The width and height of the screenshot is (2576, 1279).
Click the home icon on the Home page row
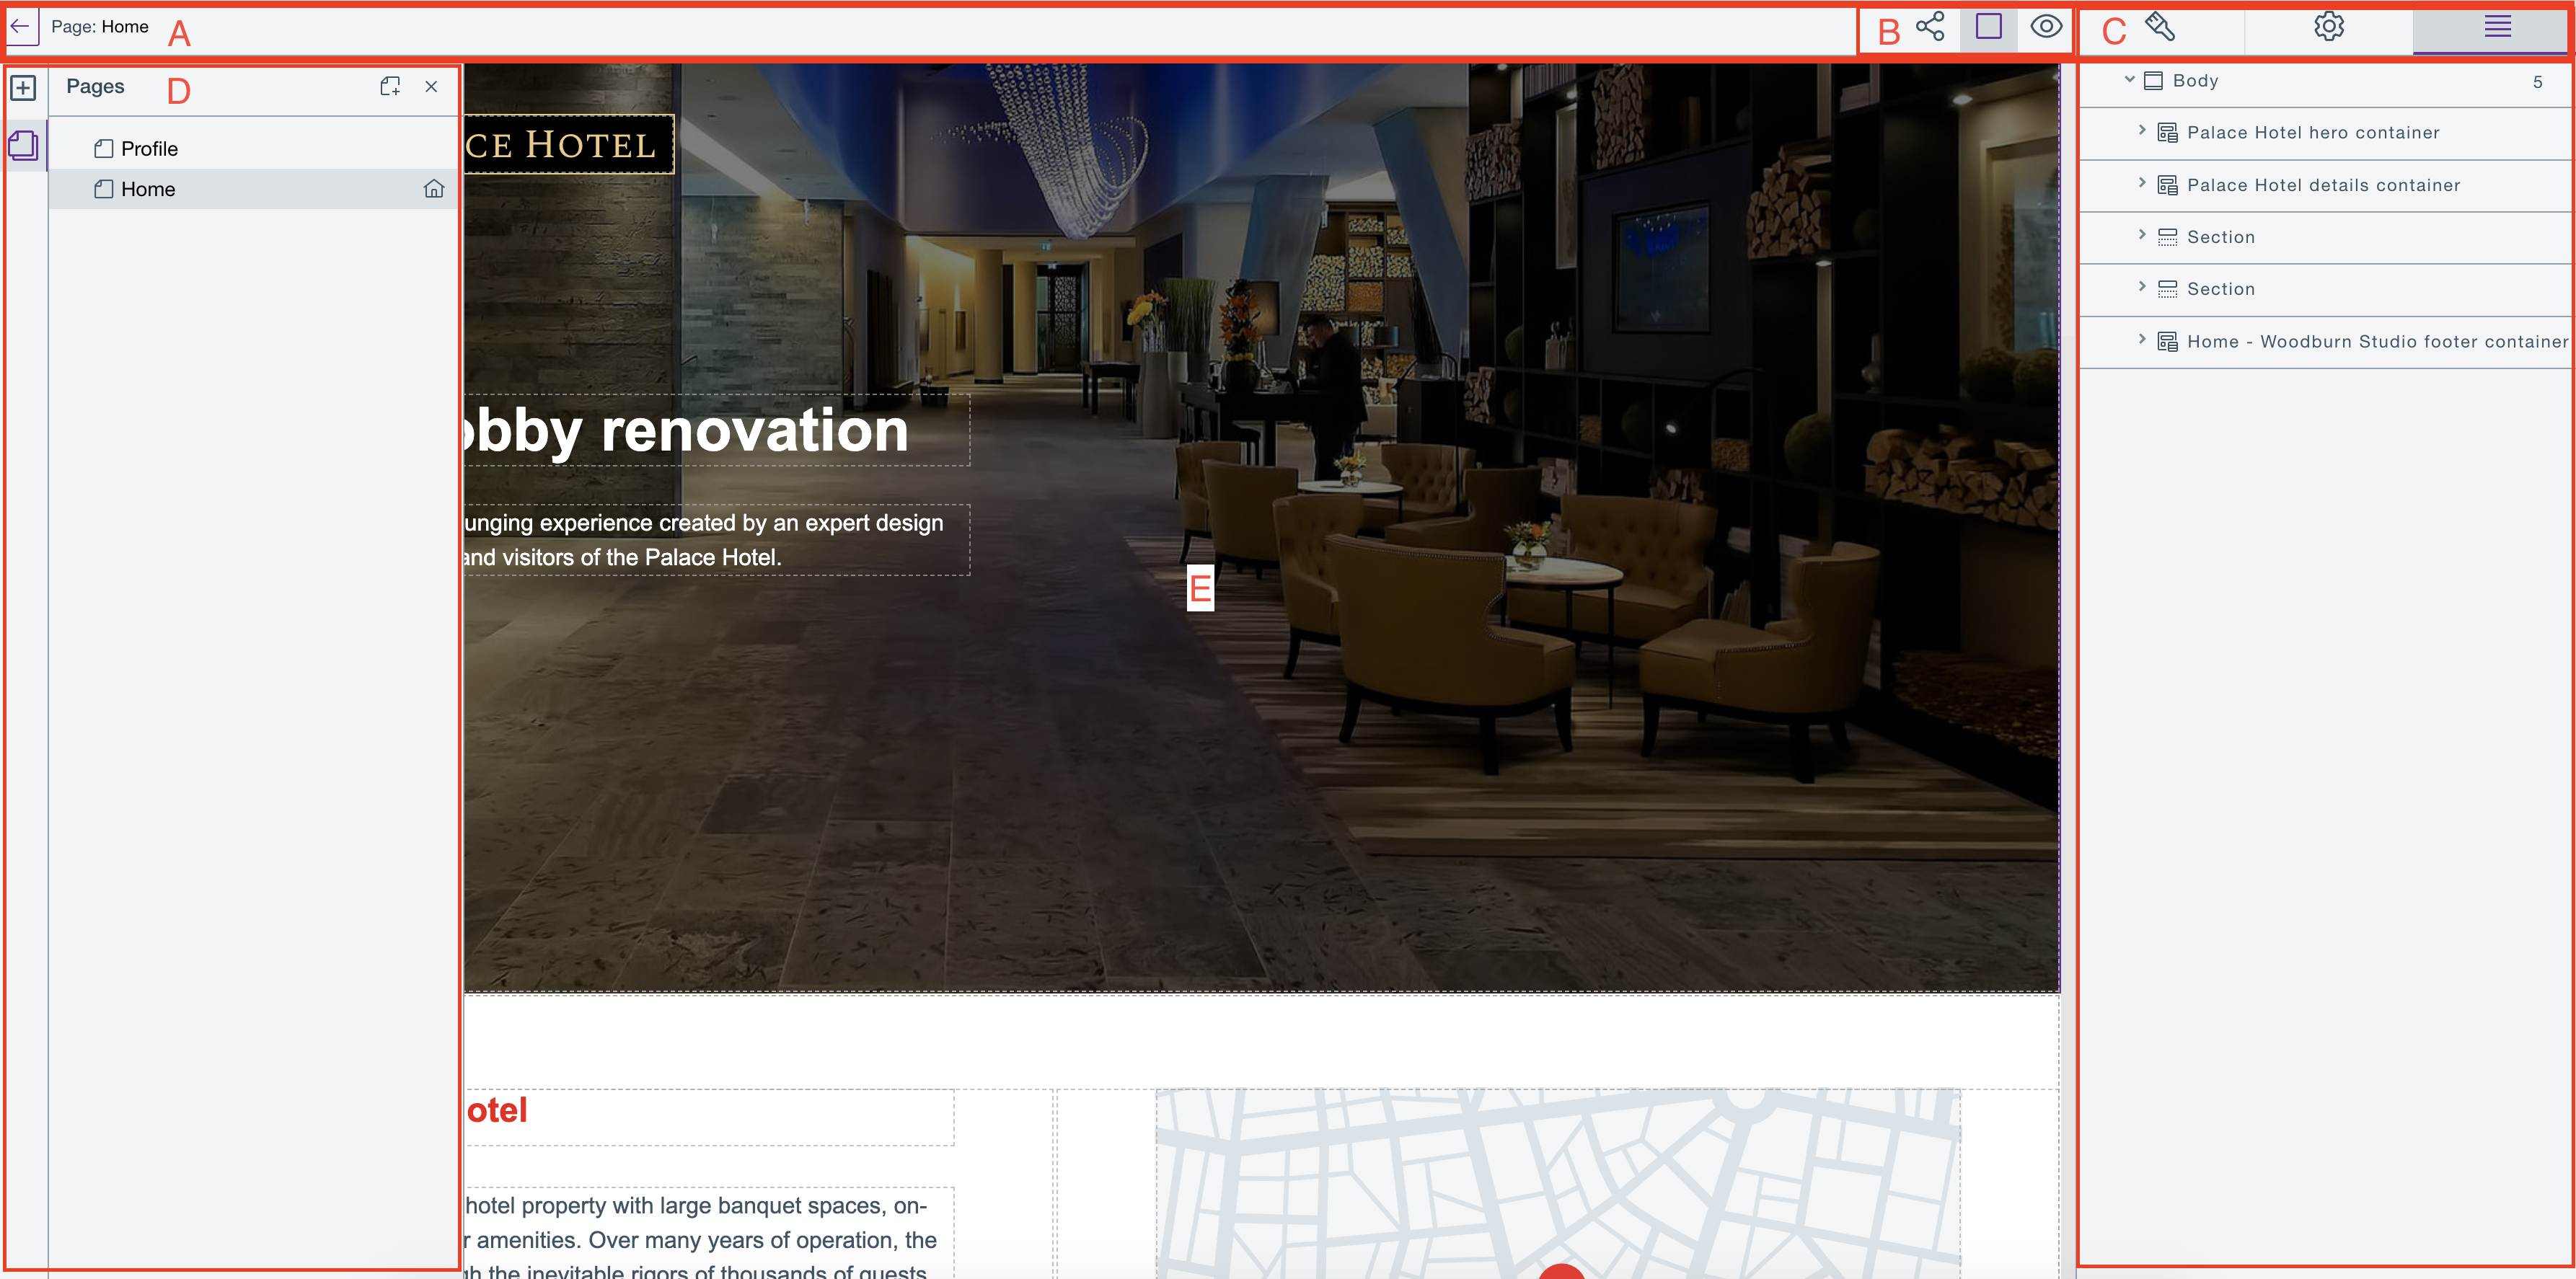pyautogui.click(x=435, y=189)
